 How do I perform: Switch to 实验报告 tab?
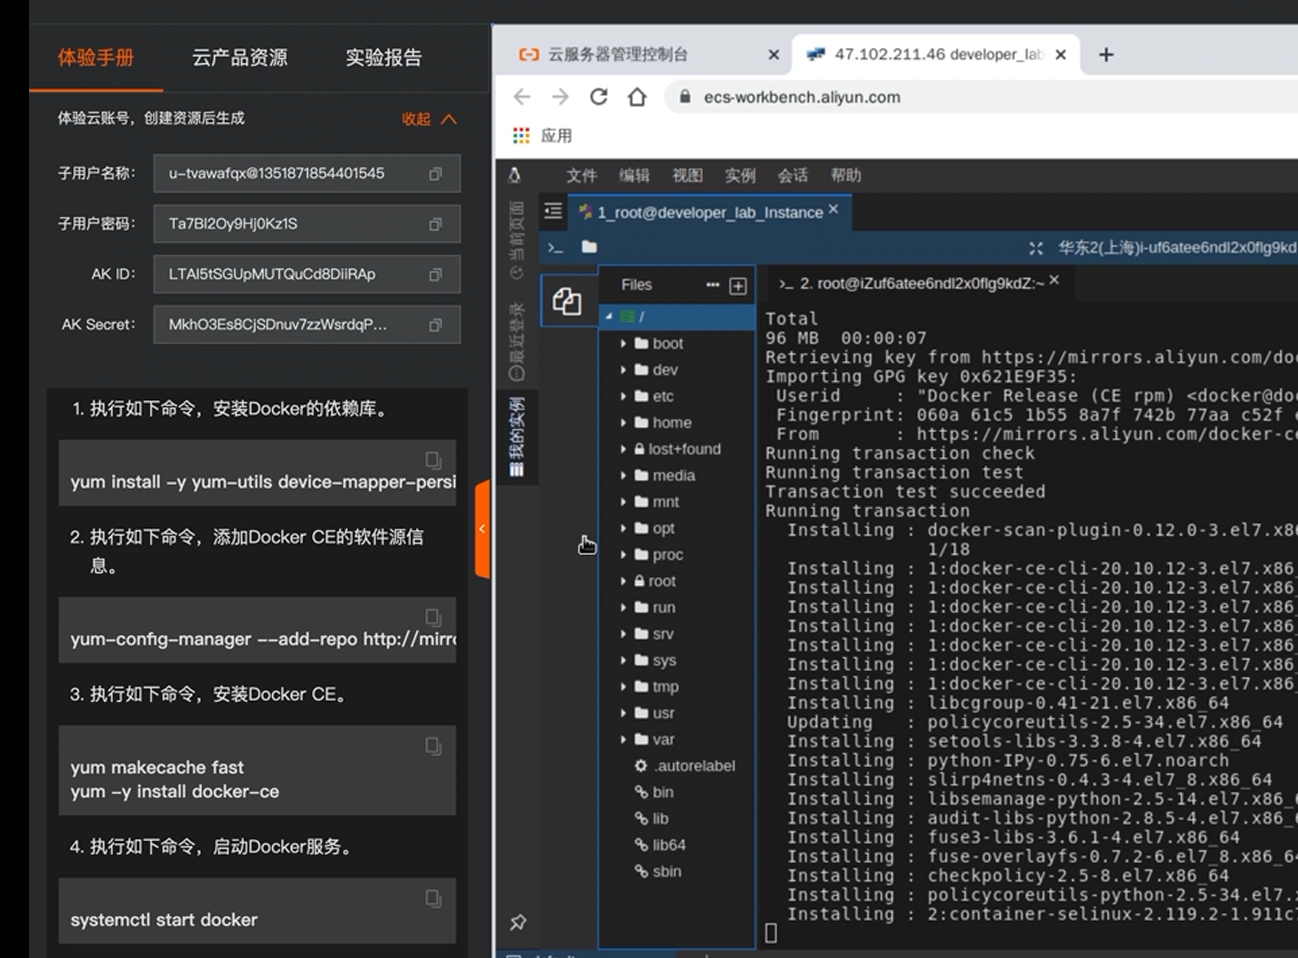(384, 58)
